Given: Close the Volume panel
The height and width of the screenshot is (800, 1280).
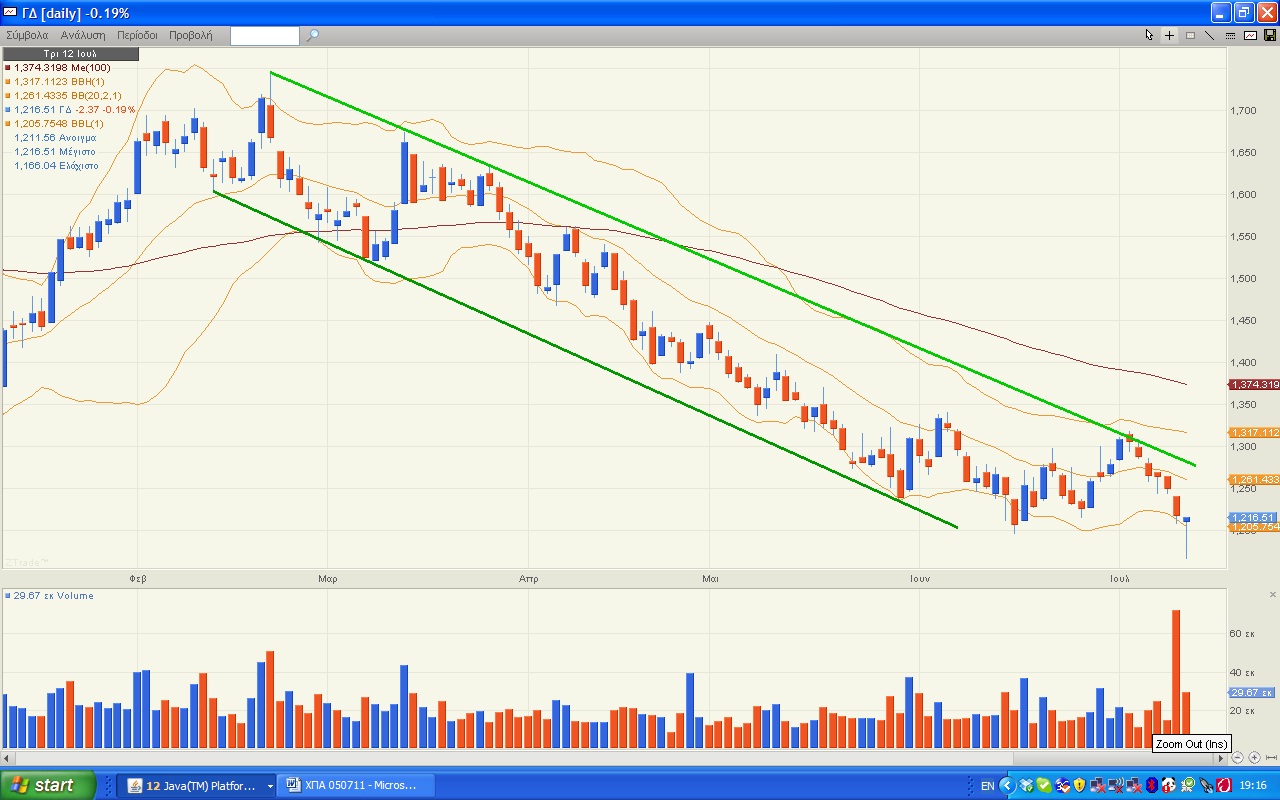Looking at the screenshot, I should pyautogui.click(x=1272, y=595).
